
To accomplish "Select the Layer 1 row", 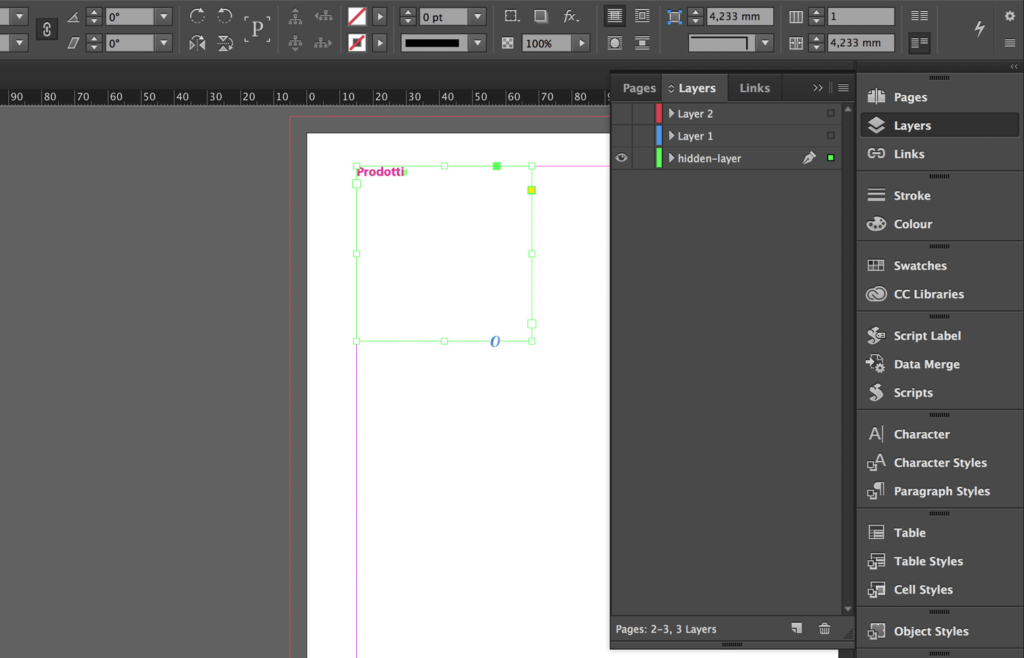I will pos(726,135).
